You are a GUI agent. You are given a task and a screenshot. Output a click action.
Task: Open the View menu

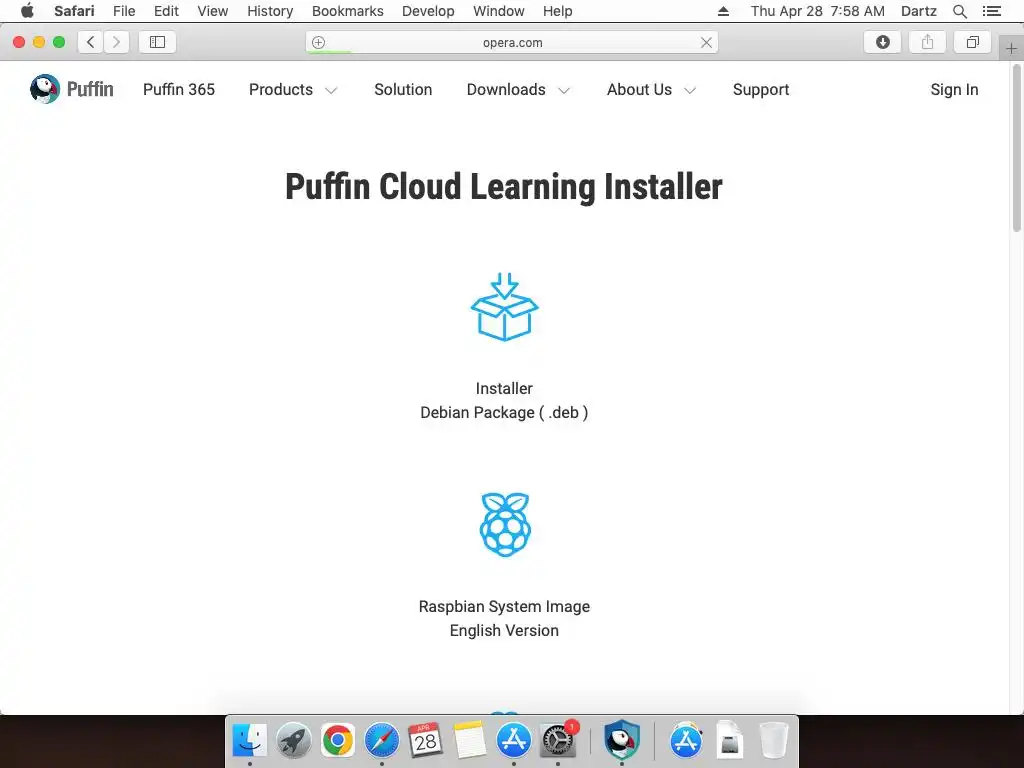click(x=213, y=11)
